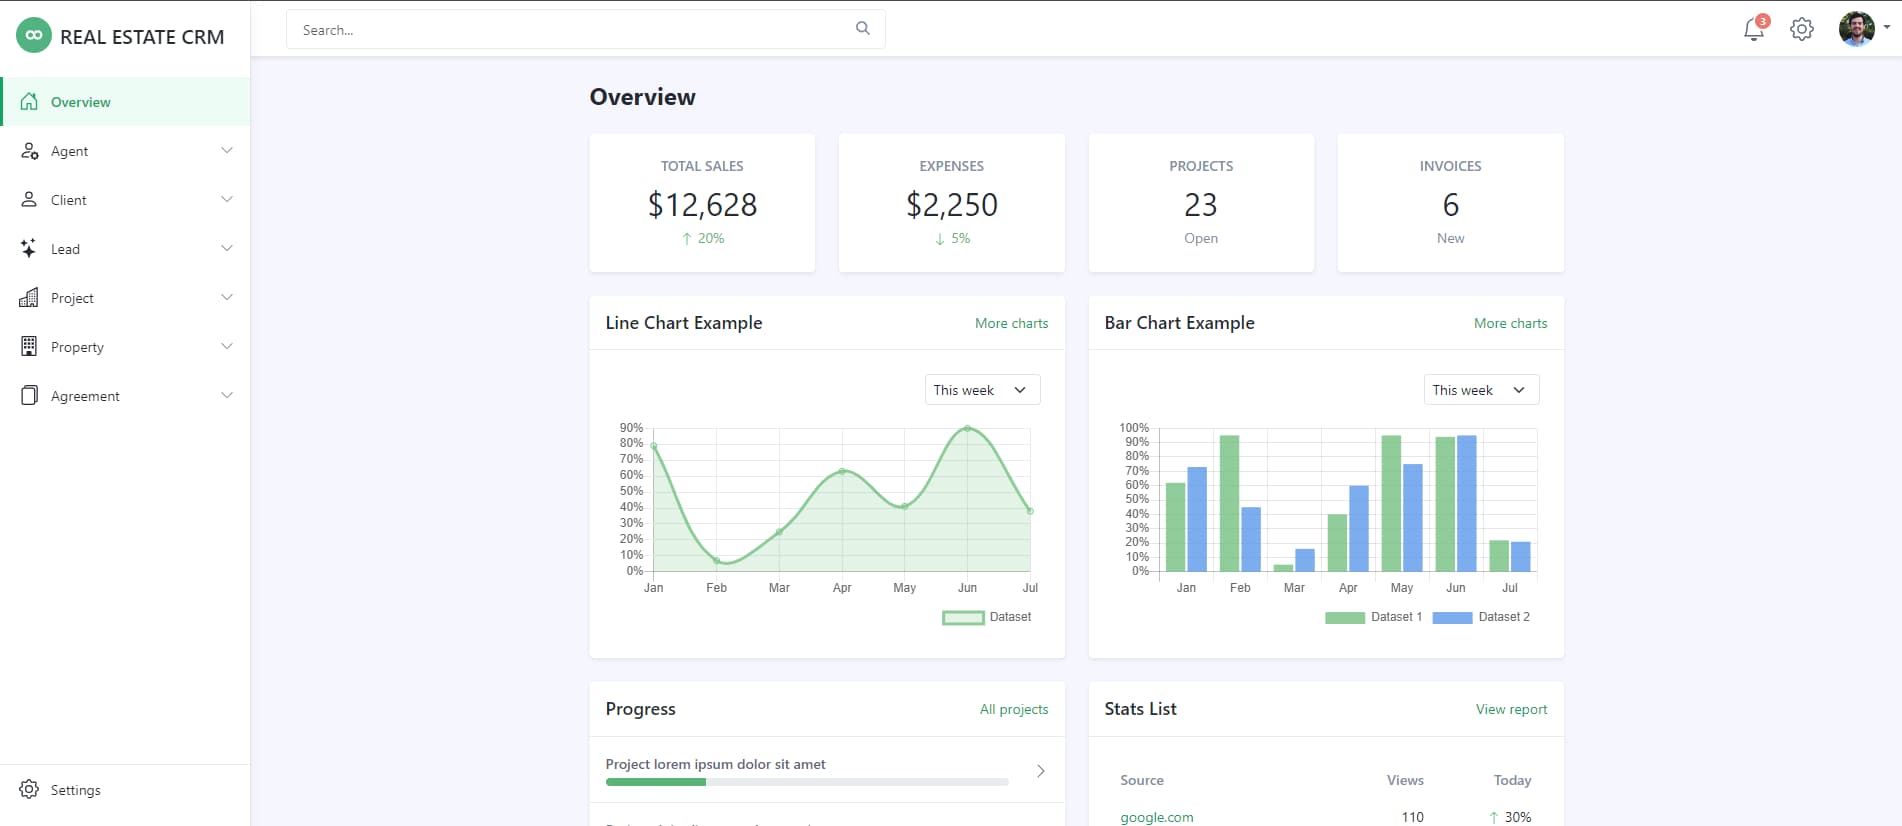Click the Jun peak point on line chart
The image size is (1902, 826).
click(967, 428)
